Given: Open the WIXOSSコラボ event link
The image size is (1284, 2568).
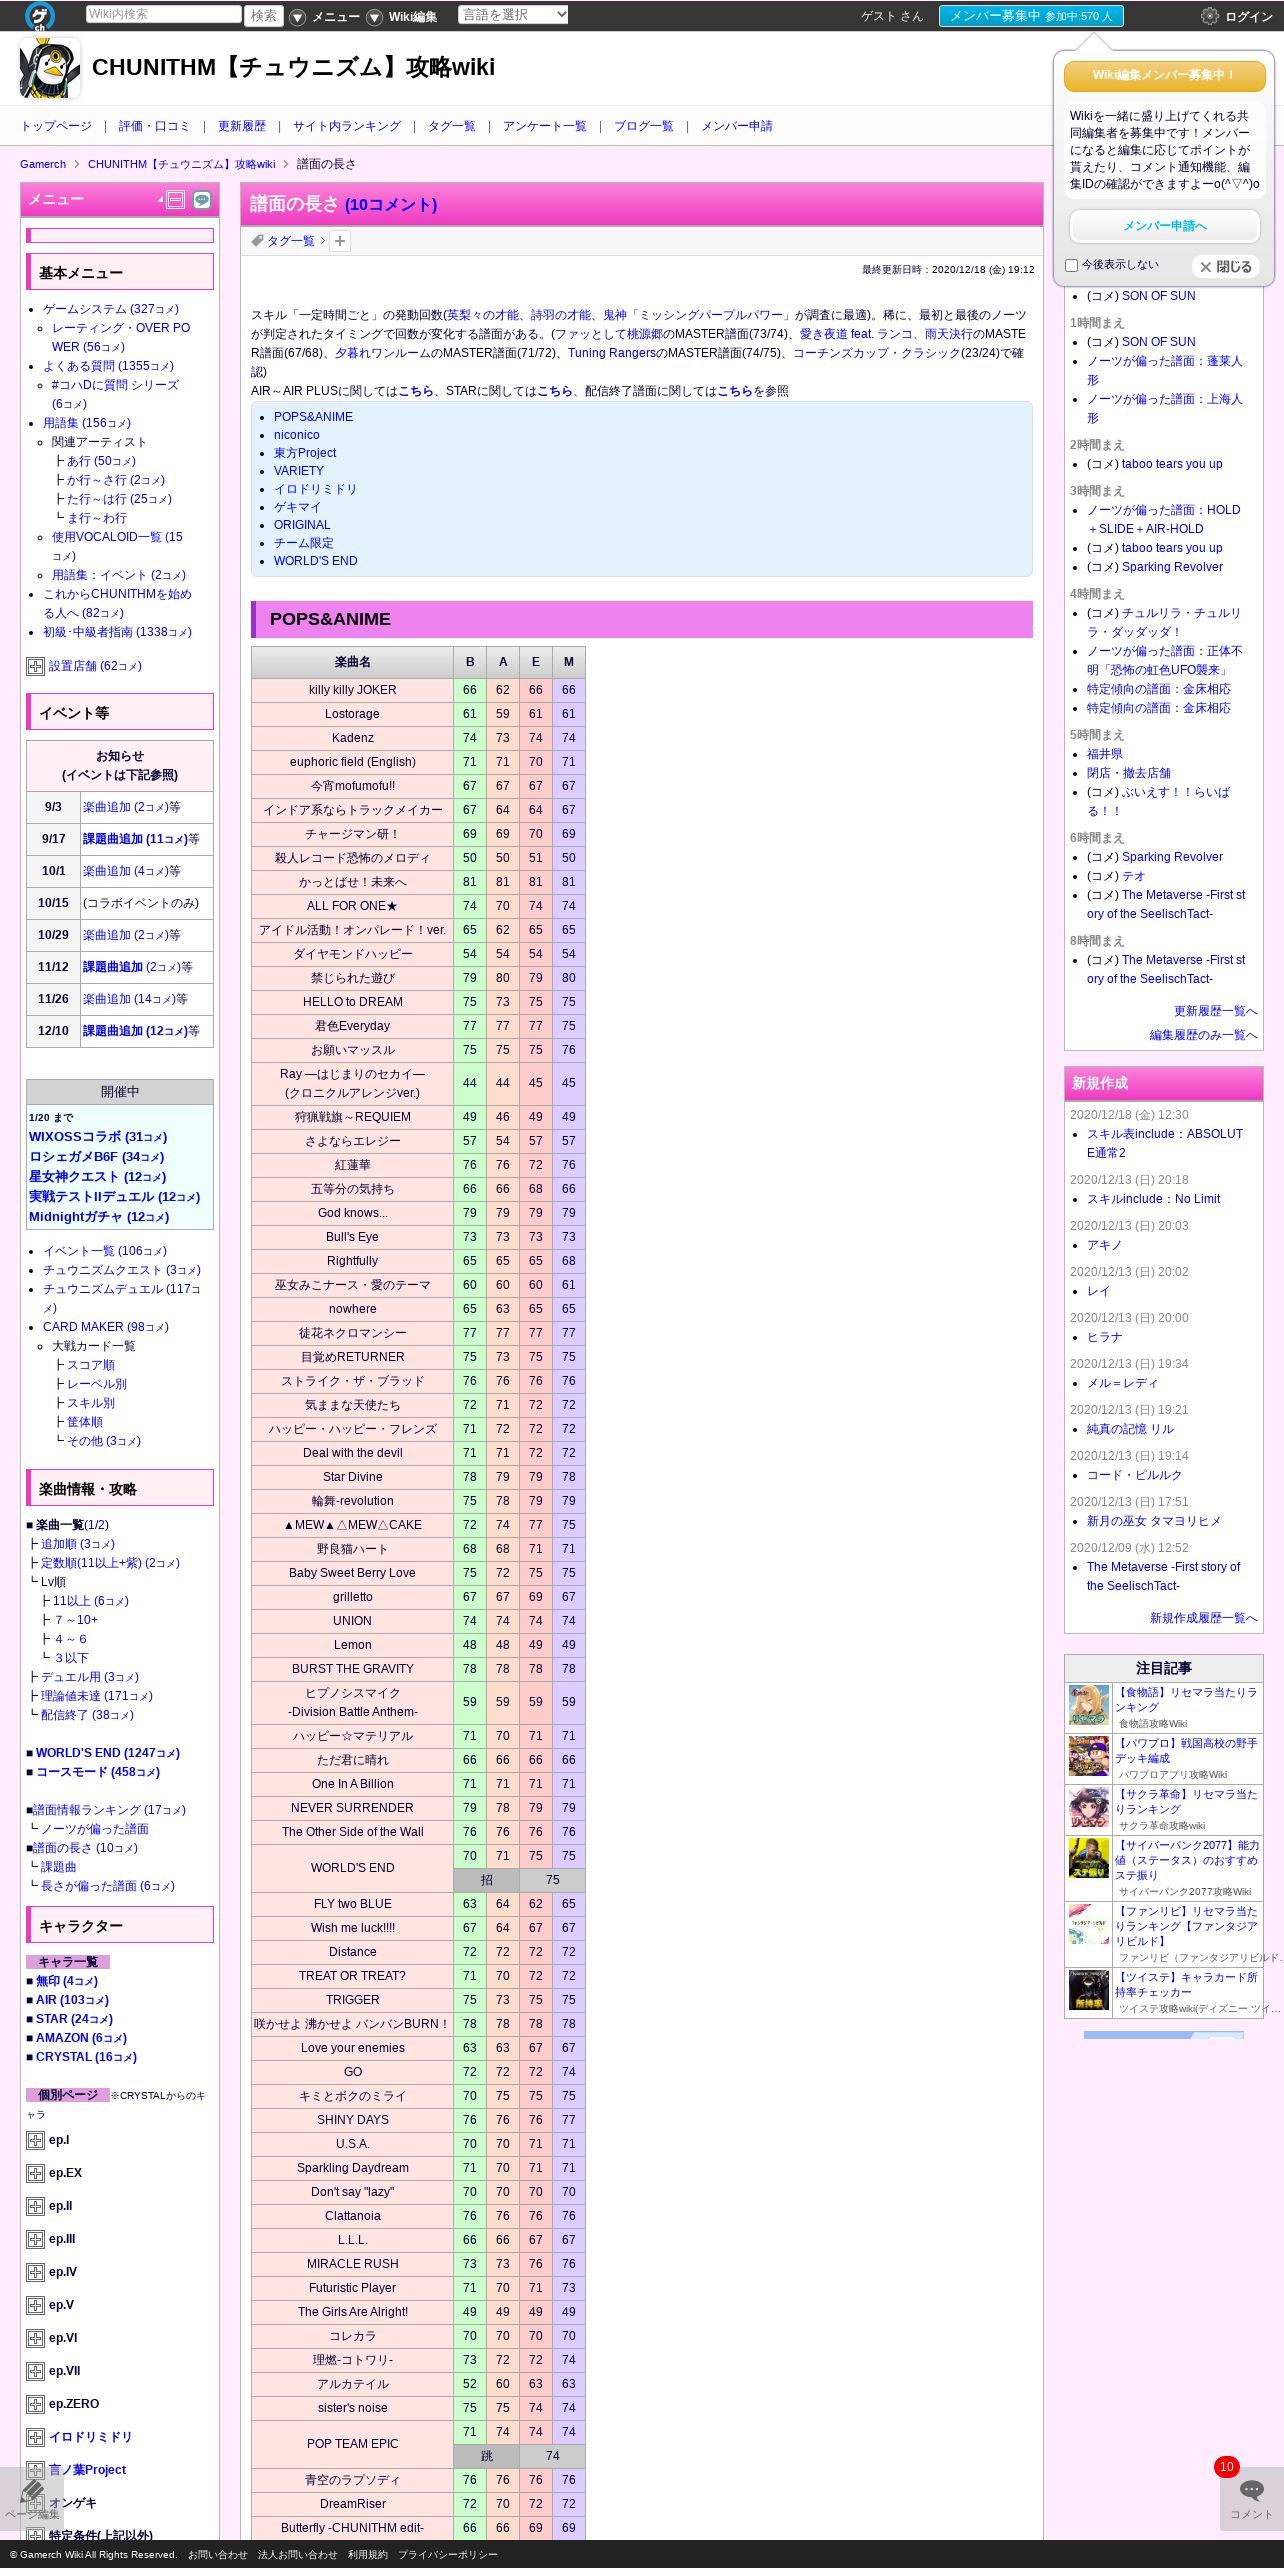Looking at the screenshot, I should tap(98, 1137).
